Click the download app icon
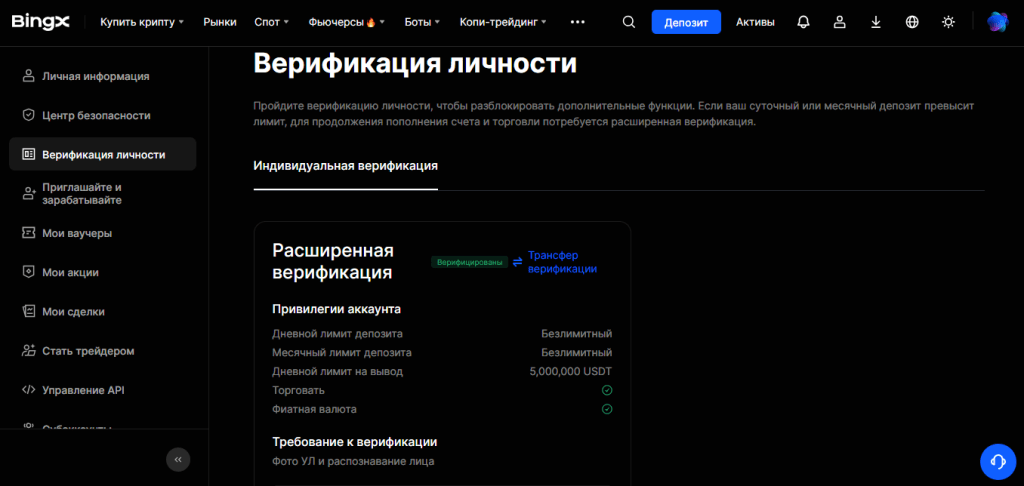Screen dimensions: 1024x486 coord(876,22)
